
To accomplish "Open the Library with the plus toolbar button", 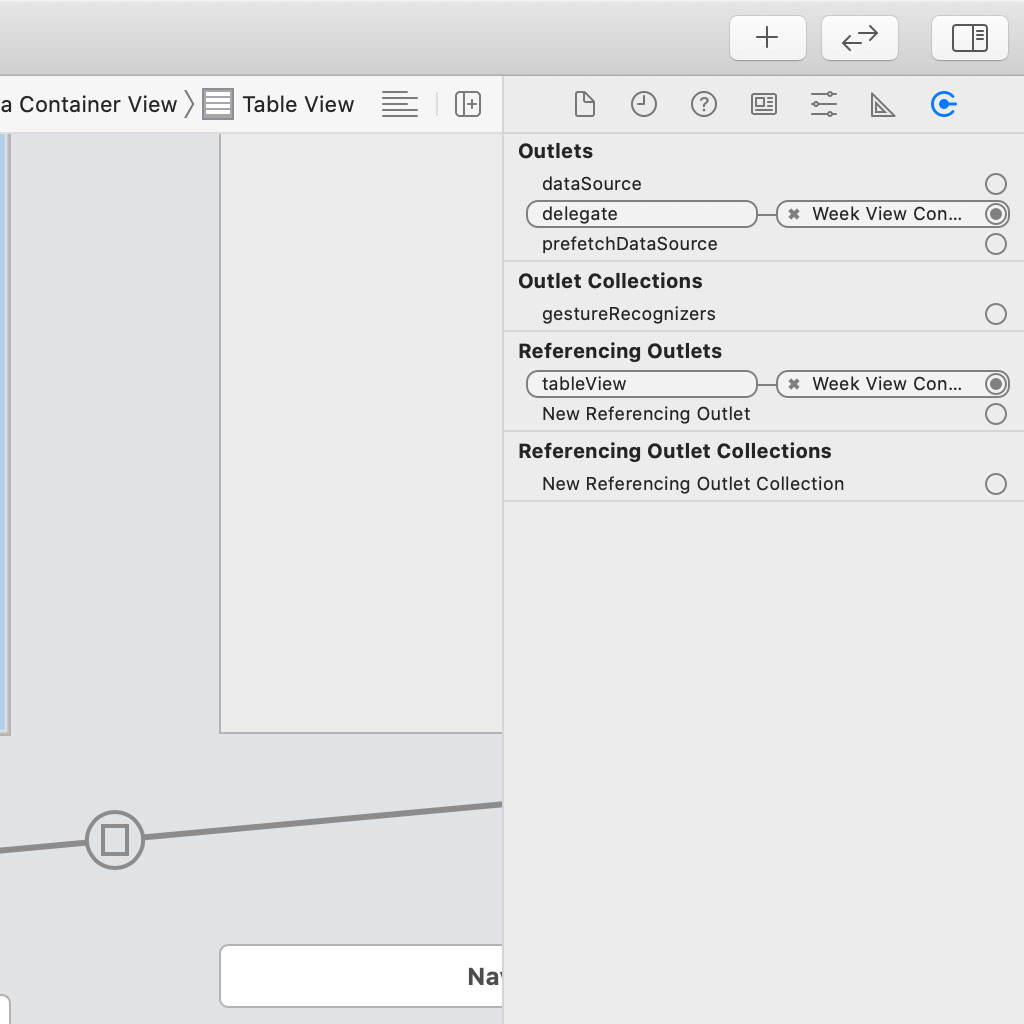I will (767, 38).
